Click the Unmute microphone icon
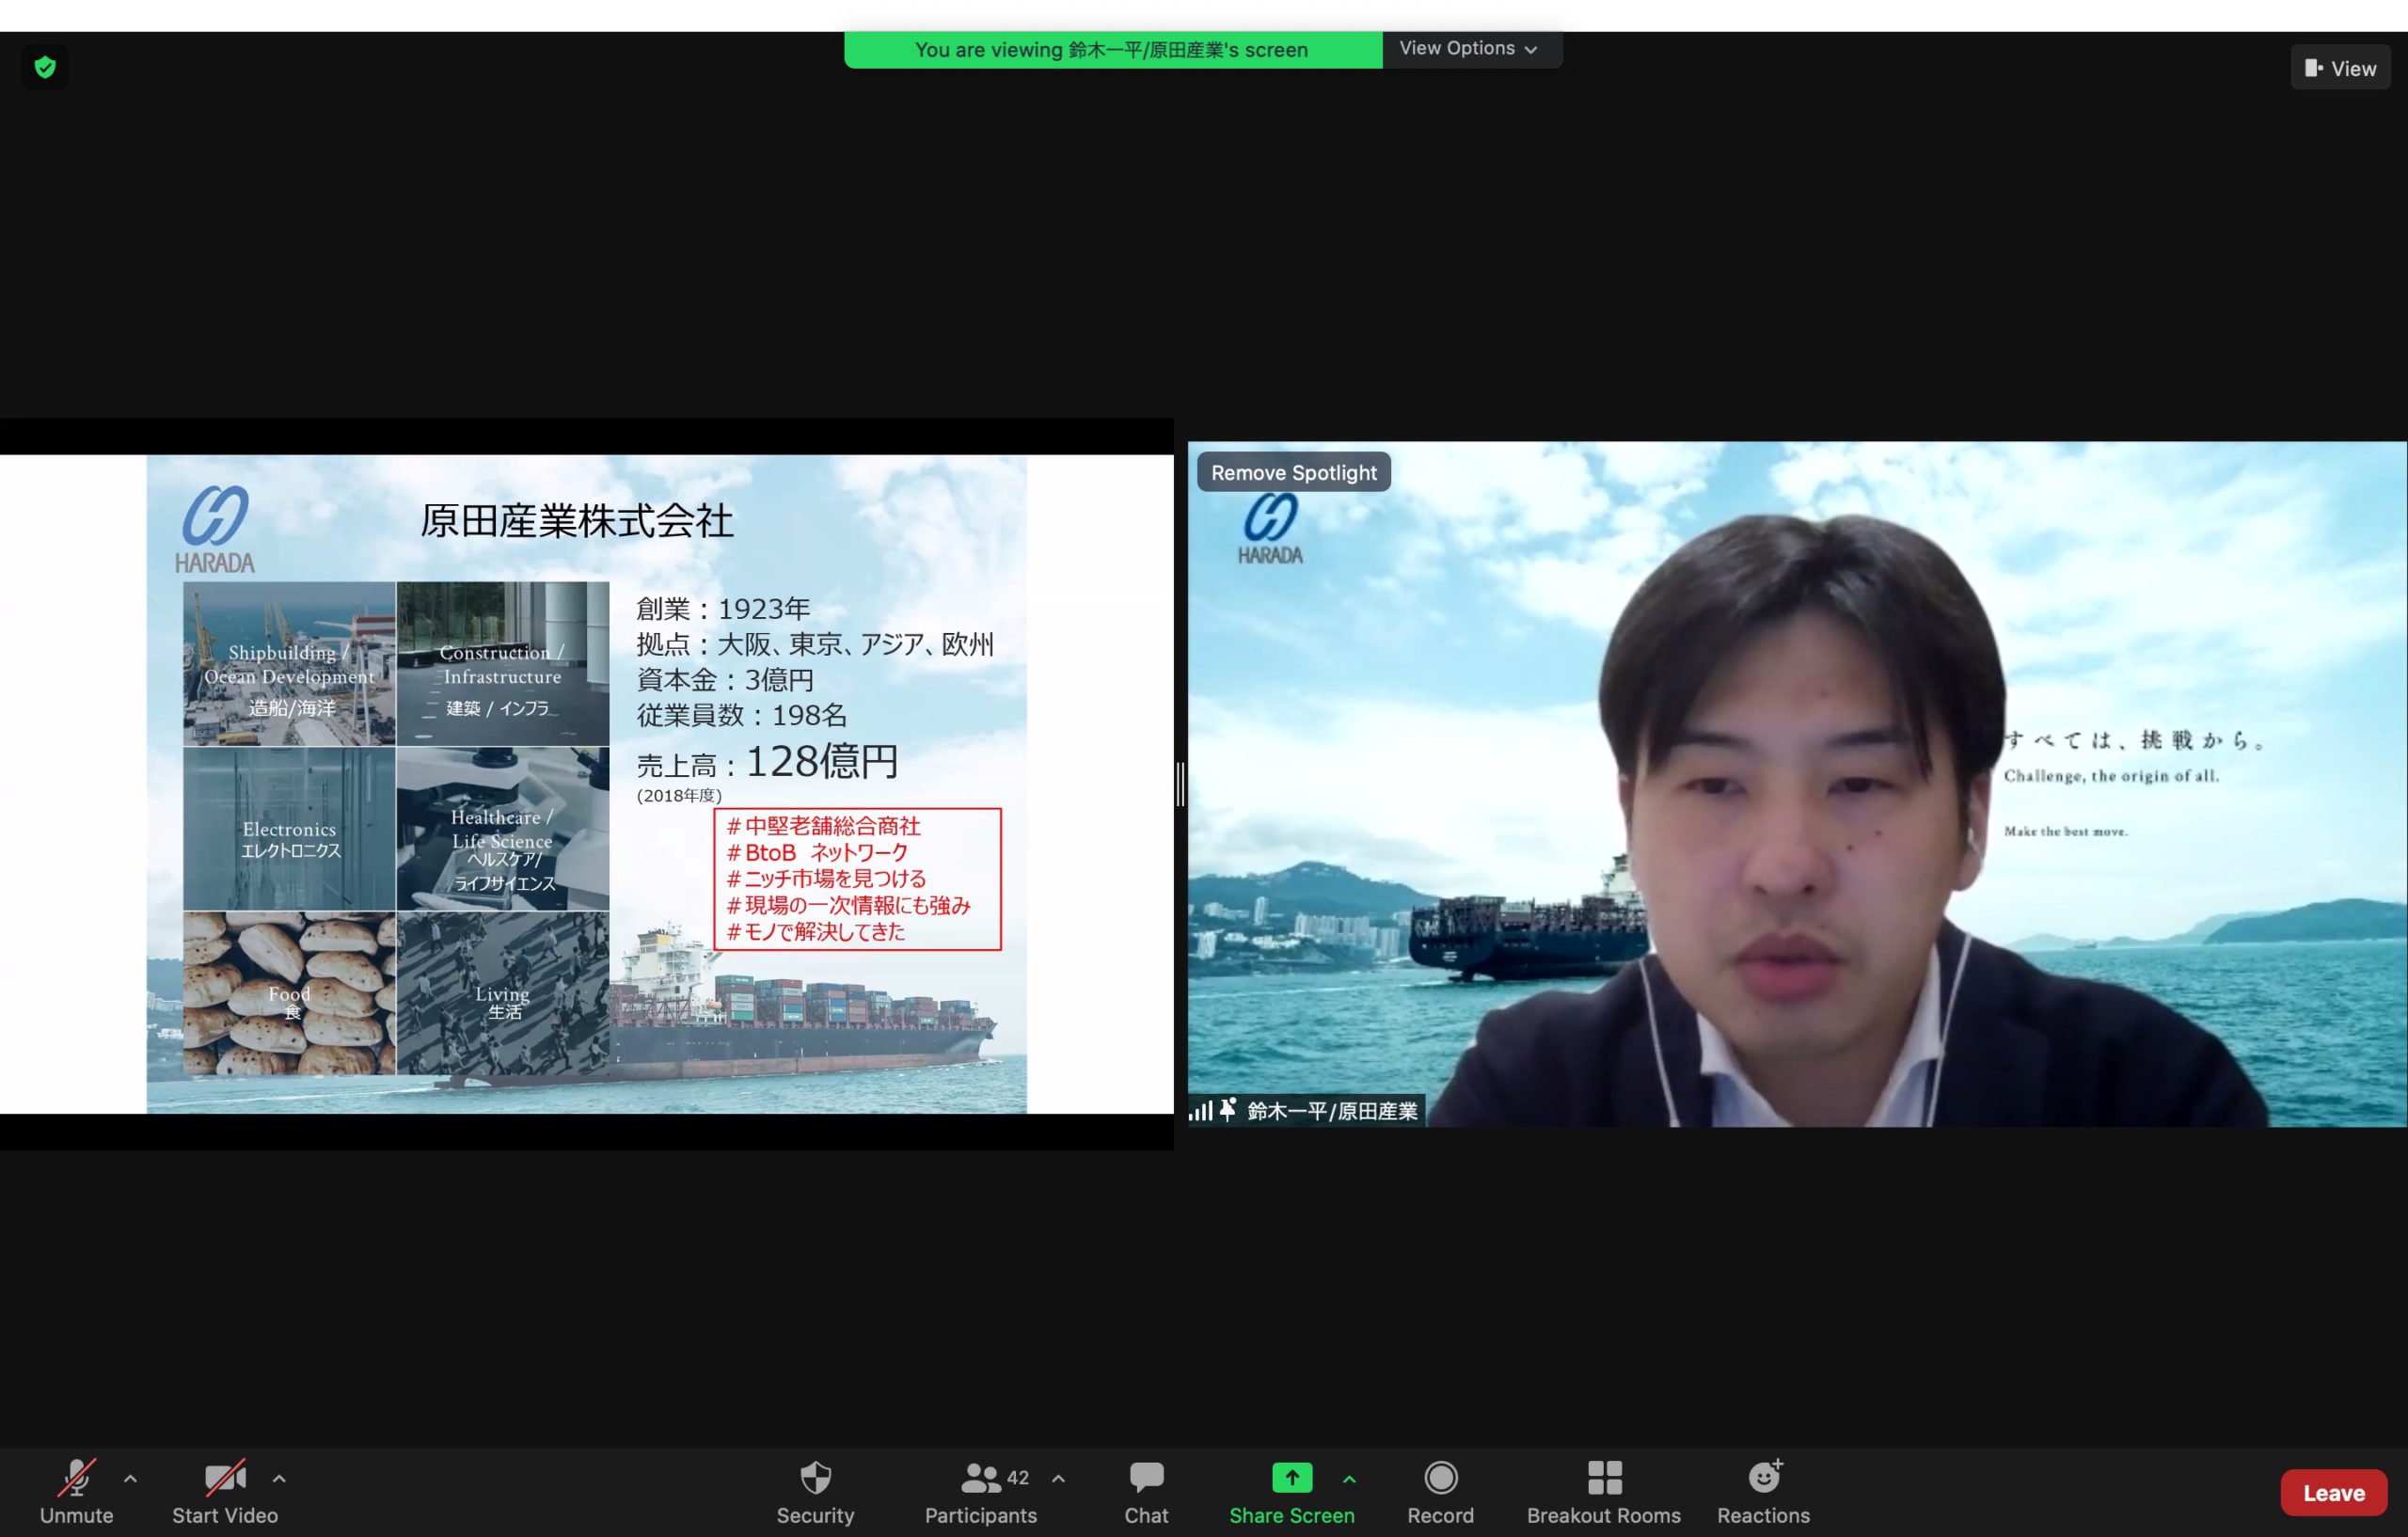Image resolution: width=2408 pixels, height=1537 pixels. coord(77,1477)
